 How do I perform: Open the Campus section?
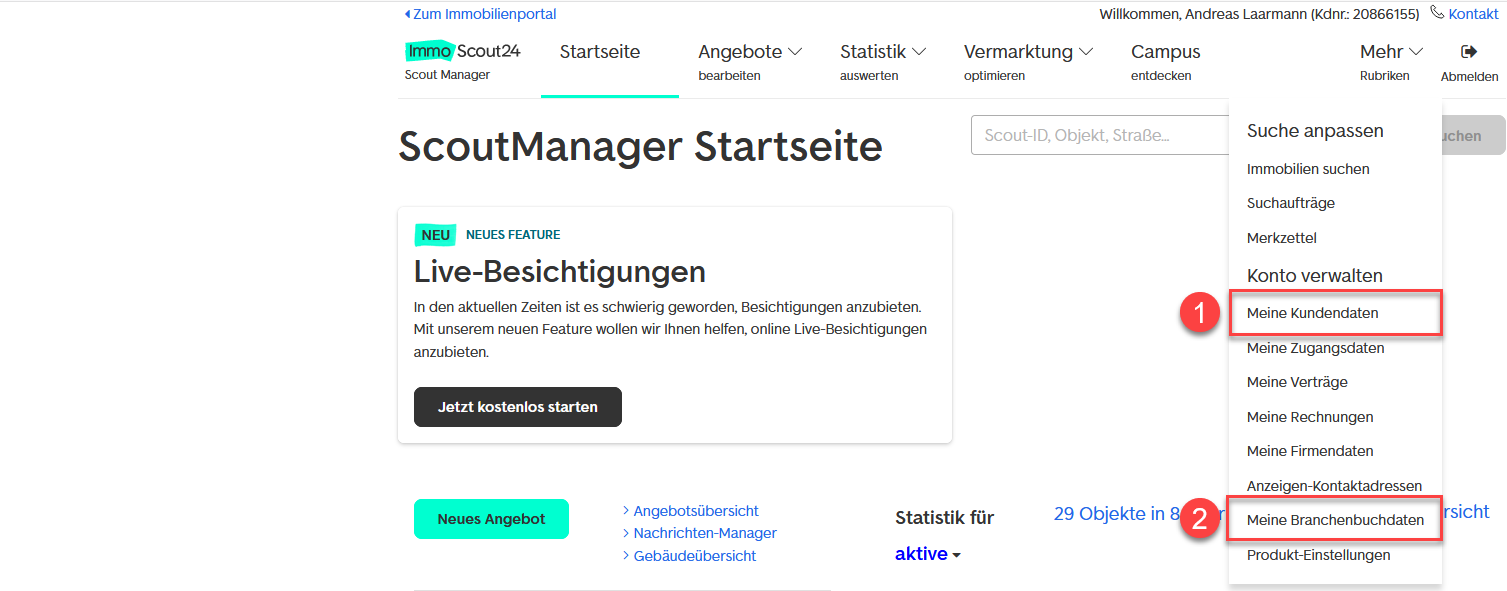1165,52
